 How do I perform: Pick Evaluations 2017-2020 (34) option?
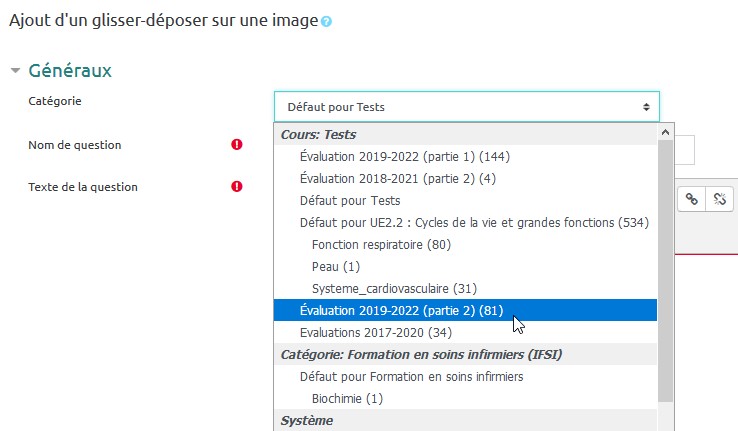[376, 332]
